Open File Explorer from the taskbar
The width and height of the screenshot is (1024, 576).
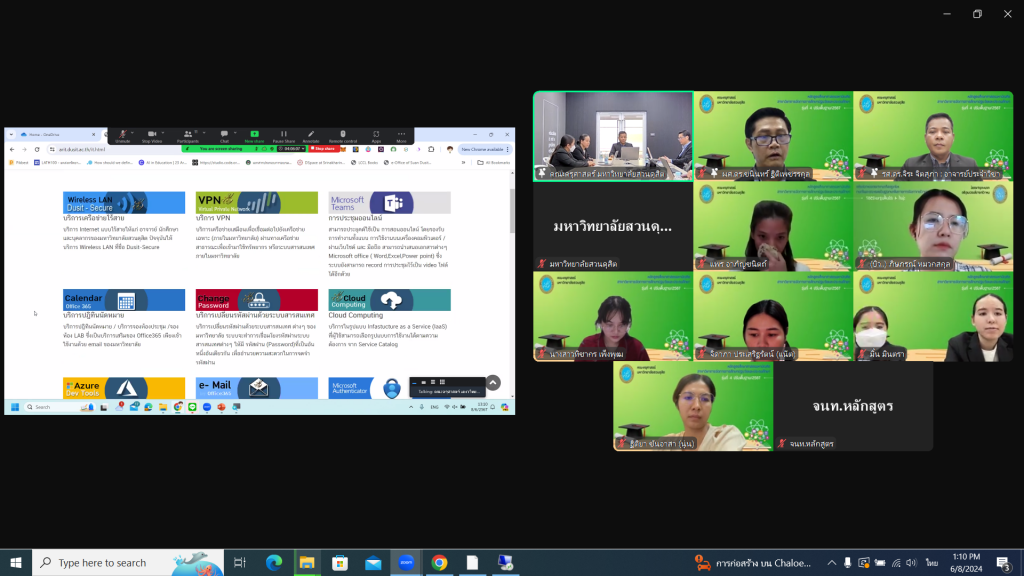point(307,563)
